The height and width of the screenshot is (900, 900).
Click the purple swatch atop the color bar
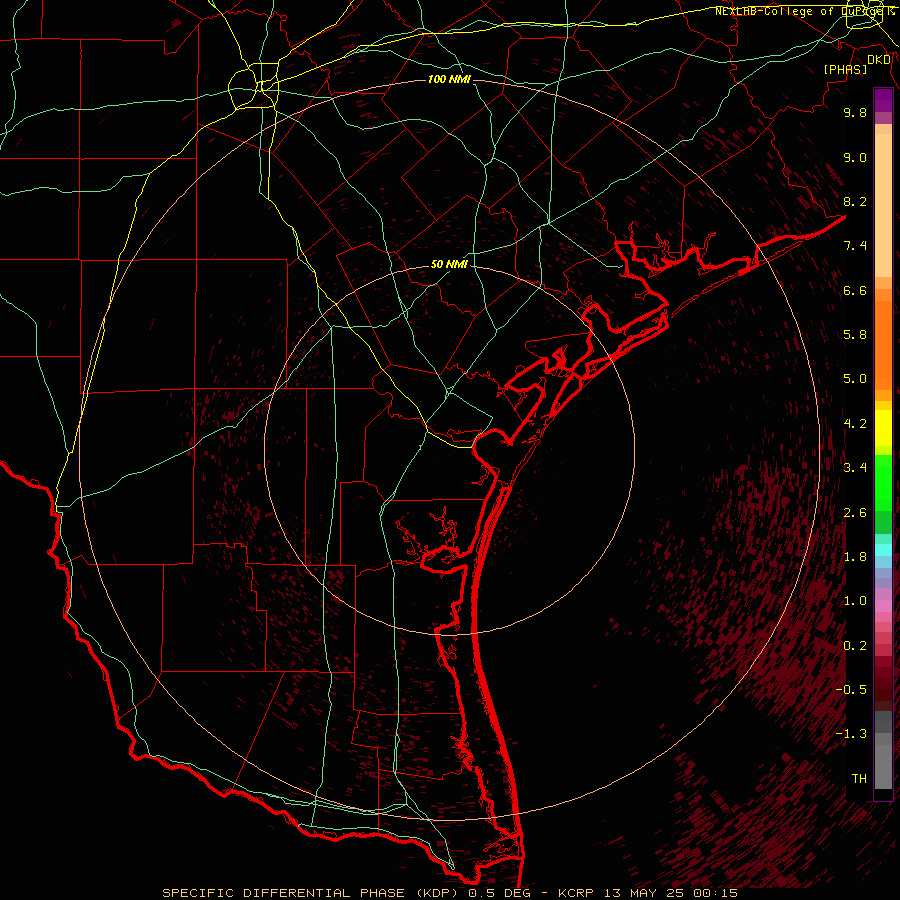point(883,100)
